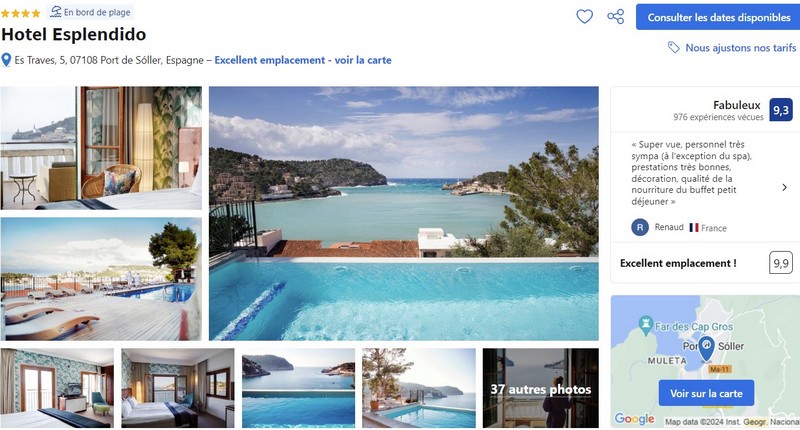This screenshot has width=800, height=430.
Task: Click Renaud's reviewer avatar
Action: coord(640,227)
